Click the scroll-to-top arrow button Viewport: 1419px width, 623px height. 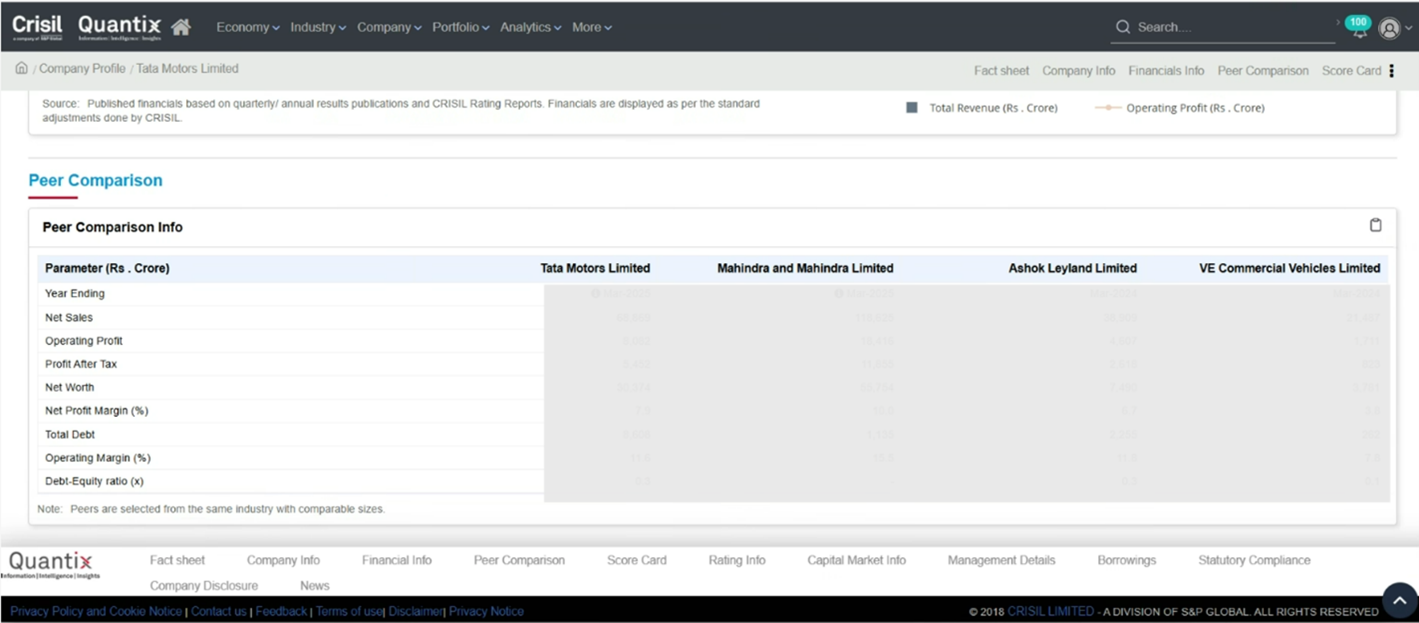pos(1399,600)
